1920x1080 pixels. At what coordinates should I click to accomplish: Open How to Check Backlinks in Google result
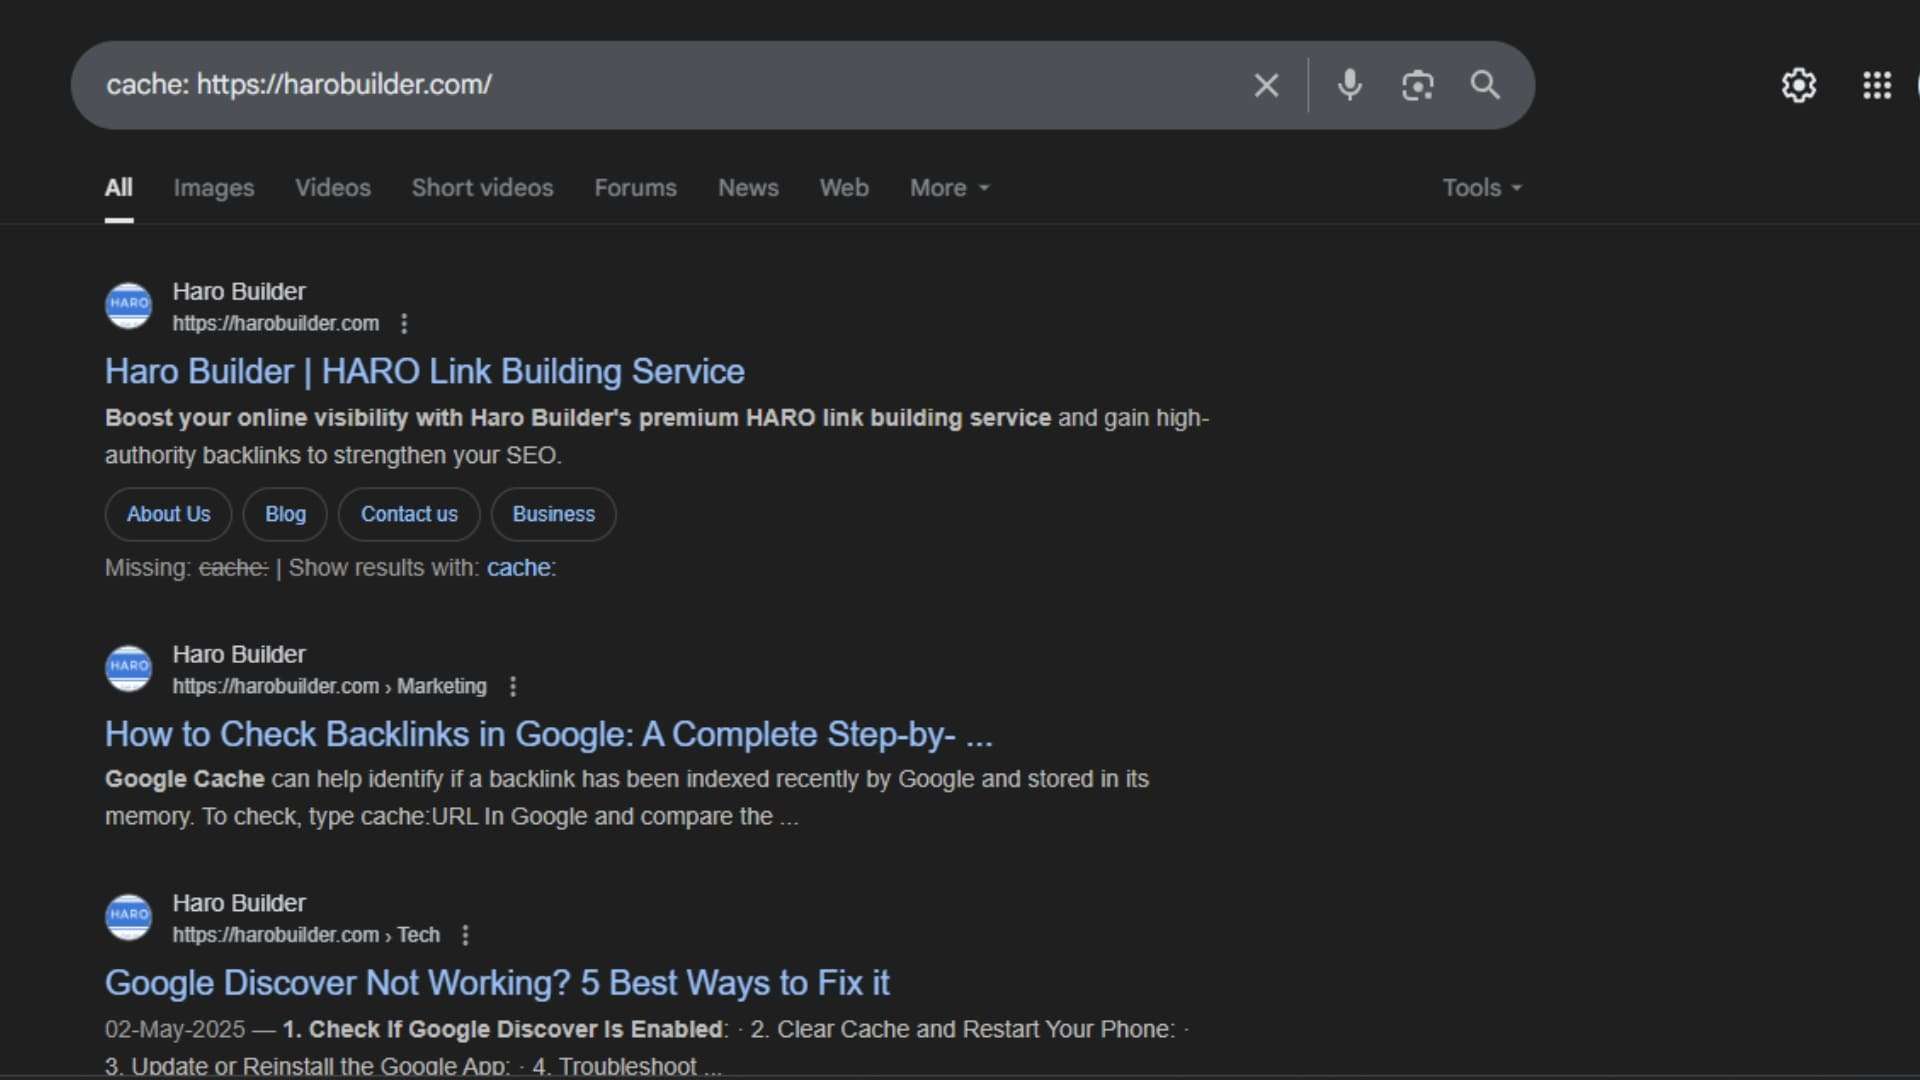[x=549, y=735]
